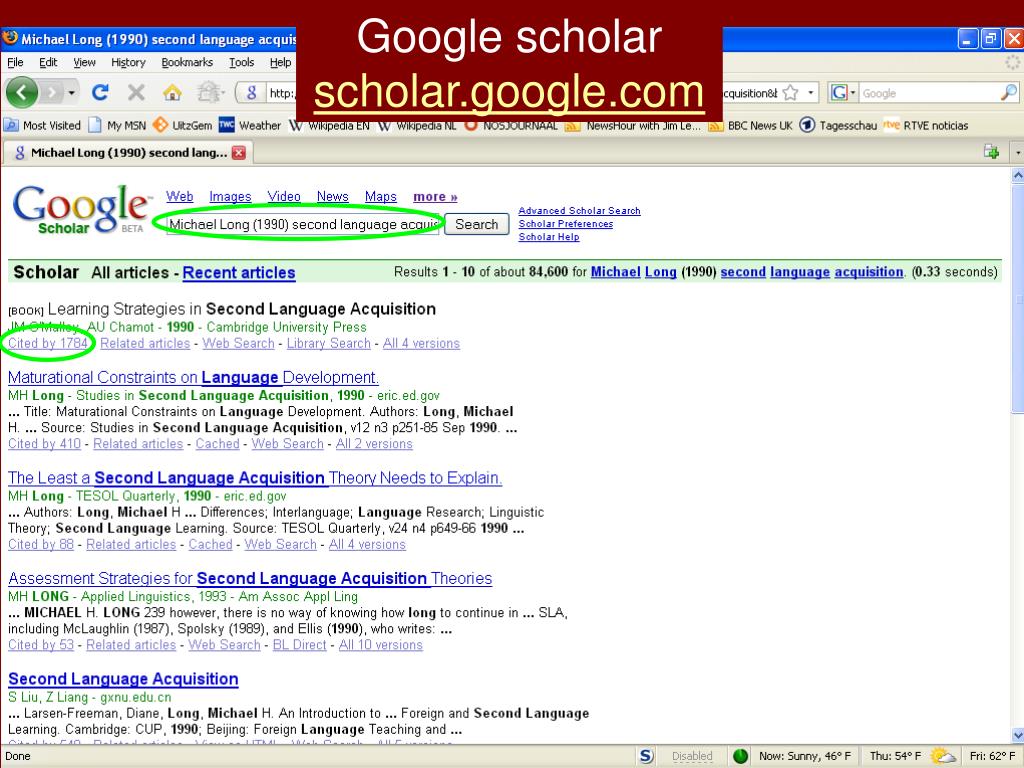Viewport: 1024px width, 768px height.
Task: Click the Google Scholar logo
Action: (x=81, y=209)
